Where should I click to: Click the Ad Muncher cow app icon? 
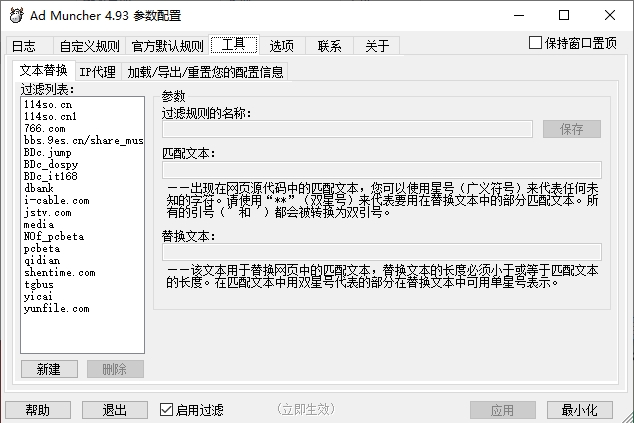(16, 15)
